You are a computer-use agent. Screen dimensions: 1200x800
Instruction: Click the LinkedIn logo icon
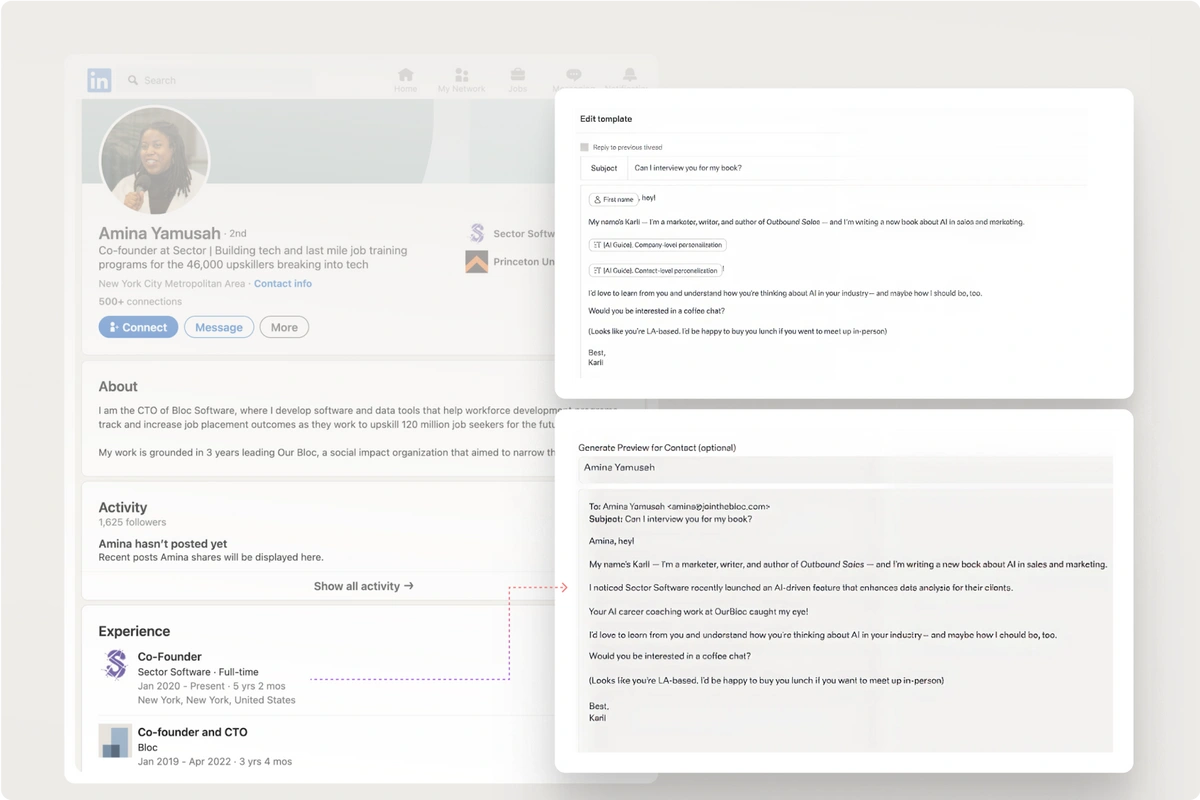click(x=99, y=81)
